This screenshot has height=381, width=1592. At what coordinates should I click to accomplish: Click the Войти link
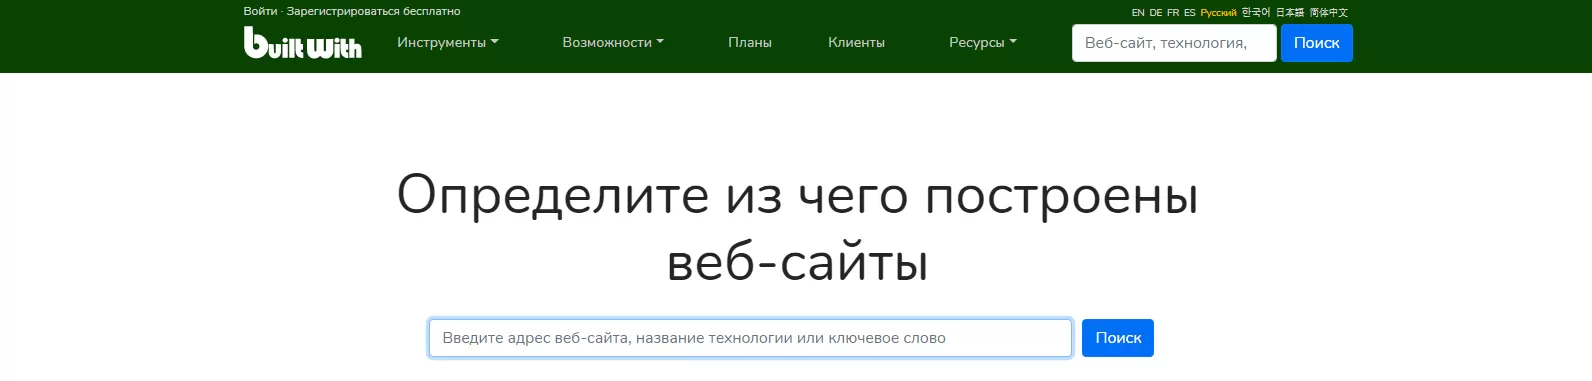(x=260, y=11)
